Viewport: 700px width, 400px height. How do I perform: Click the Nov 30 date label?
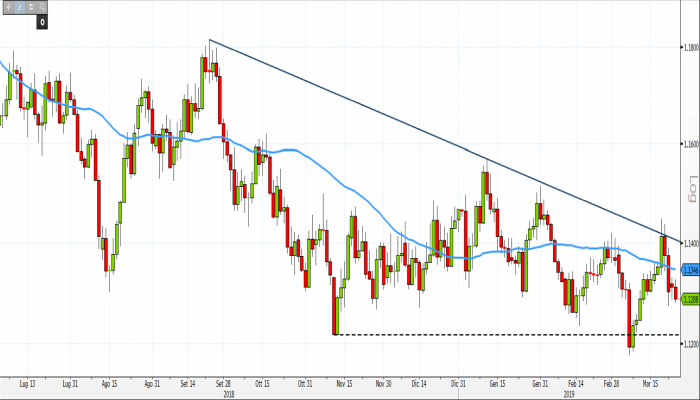point(383,384)
